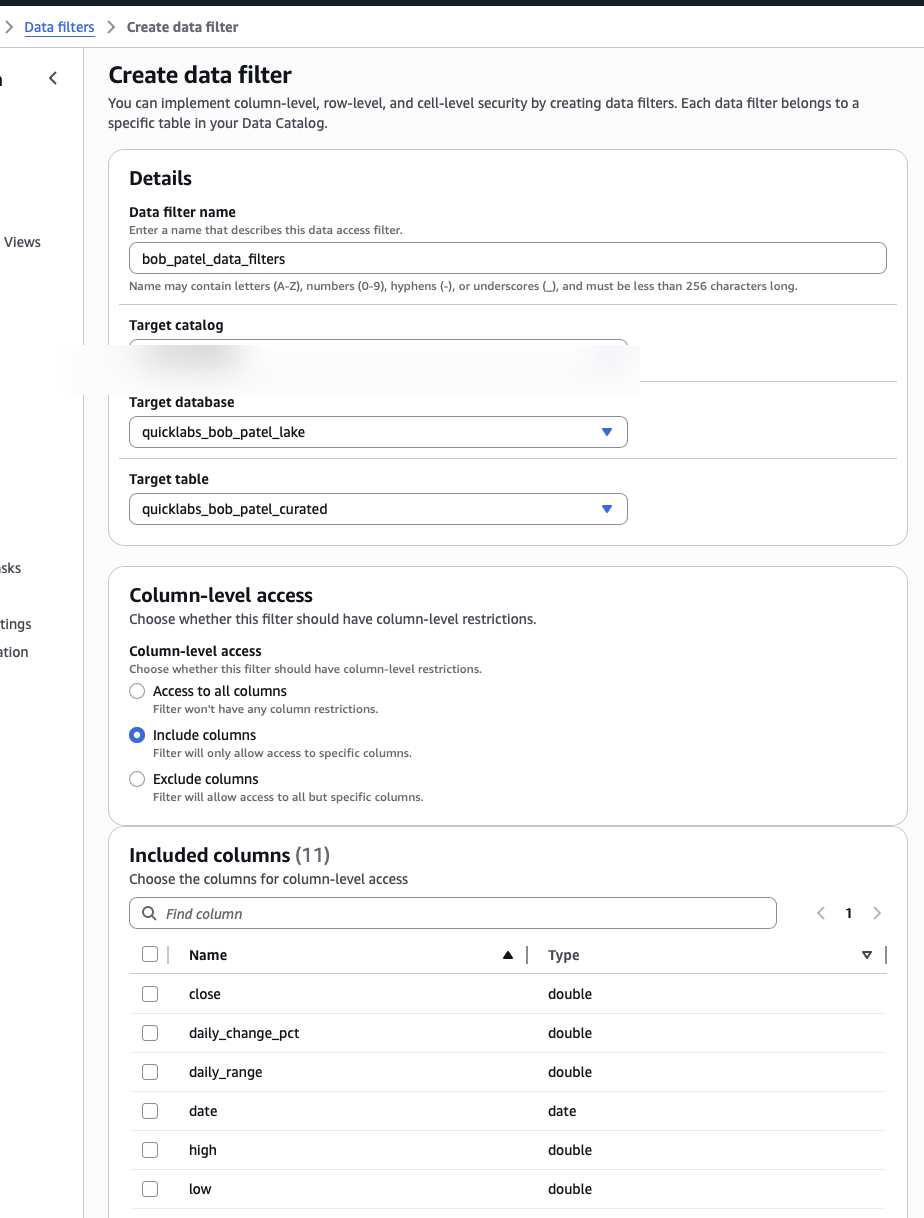Check the daily_change_pct column checkbox
Screen dimensions: 924x1218
coord(150,1033)
